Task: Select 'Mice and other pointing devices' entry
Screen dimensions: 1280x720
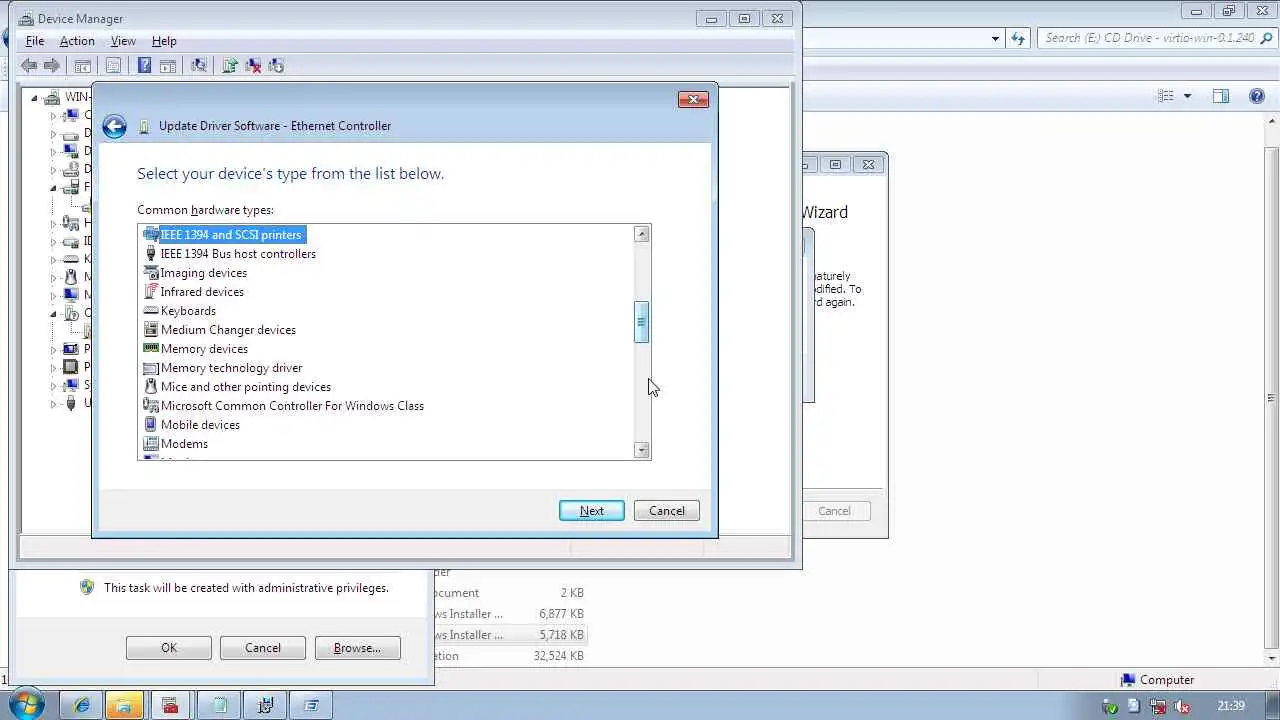Action: click(246, 387)
